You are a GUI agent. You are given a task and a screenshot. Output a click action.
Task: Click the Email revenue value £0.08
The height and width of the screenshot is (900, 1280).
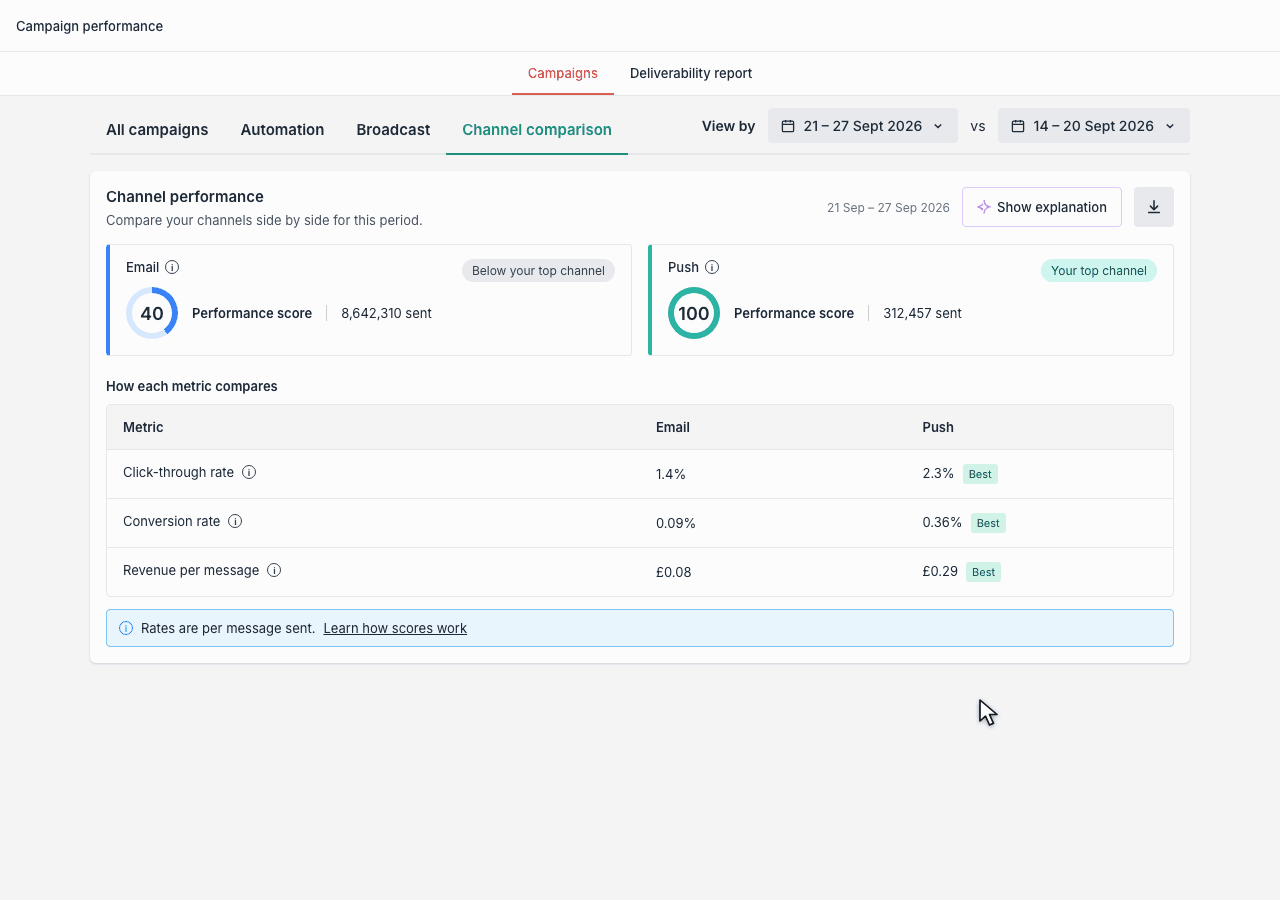pos(674,572)
